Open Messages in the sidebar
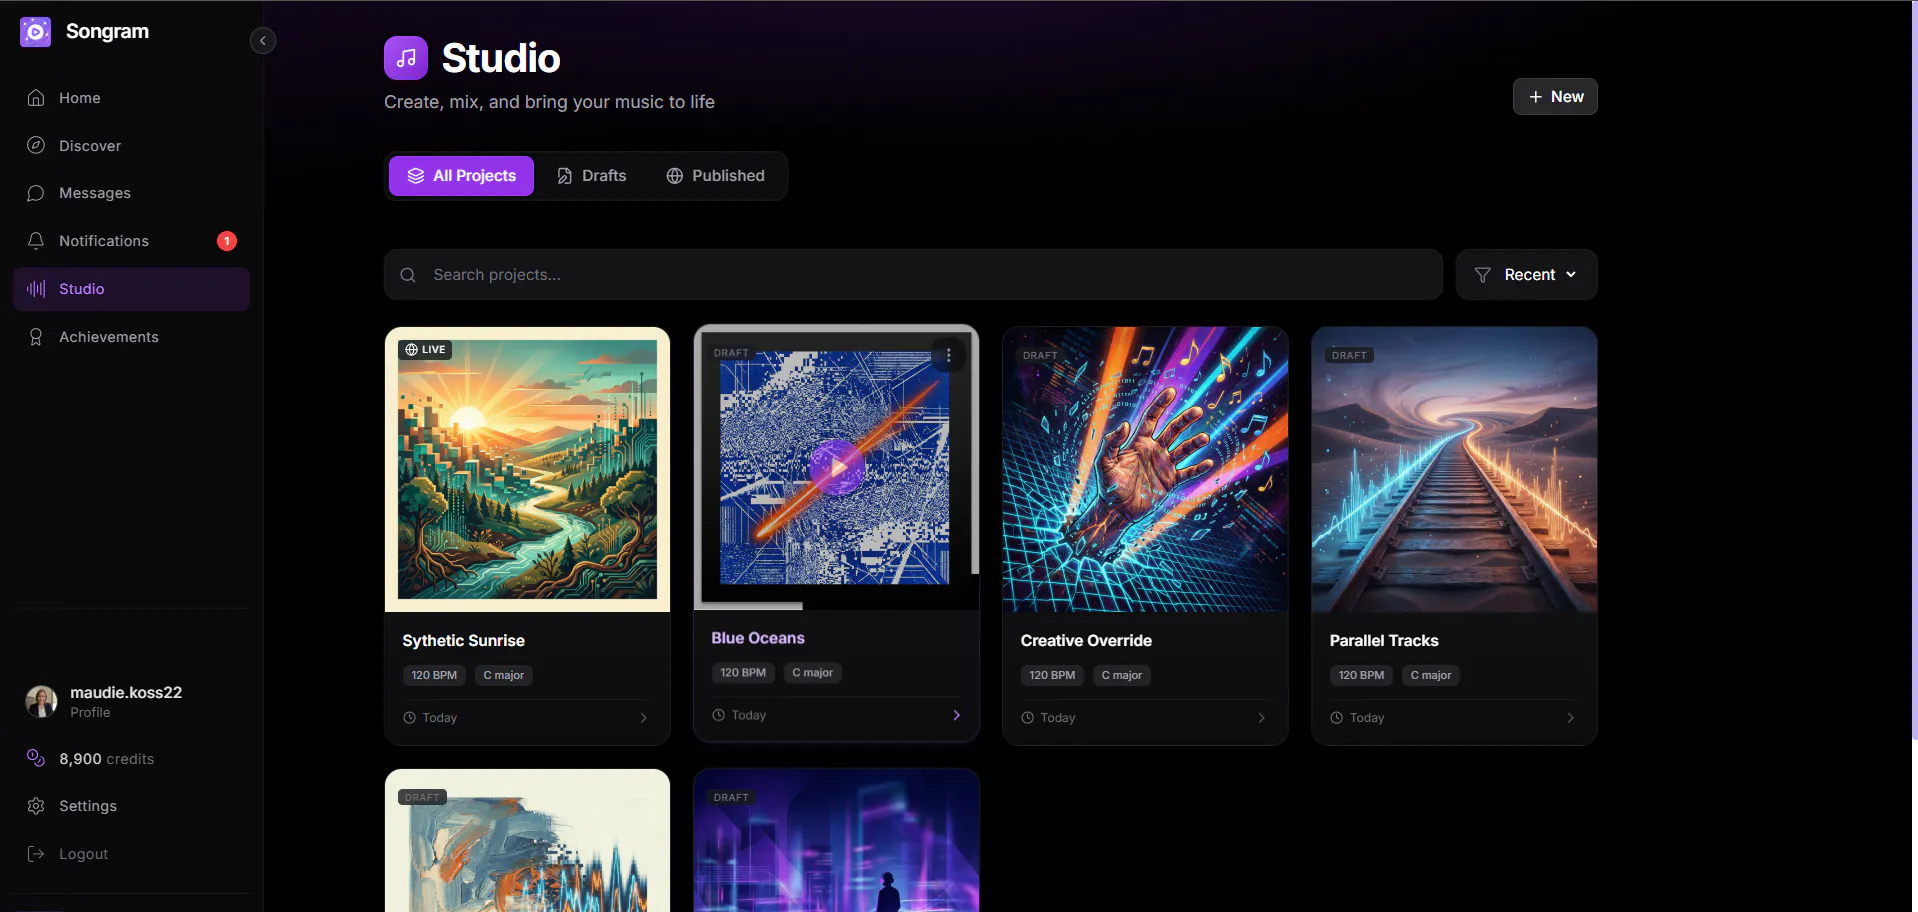The height and width of the screenshot is (912, 1918). 131,193
